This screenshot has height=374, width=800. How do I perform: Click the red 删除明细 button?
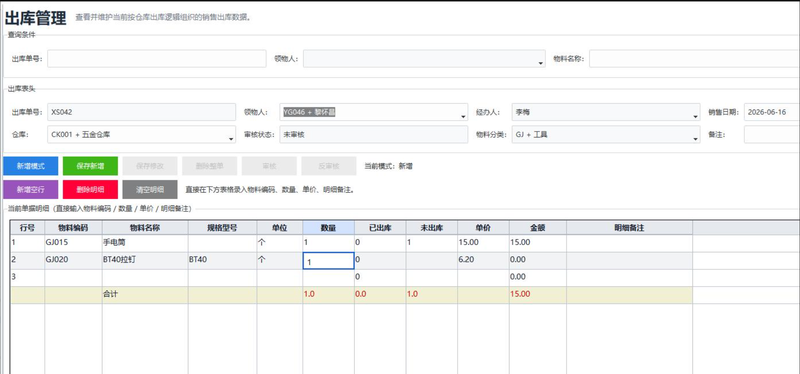(x=90, y=189)
